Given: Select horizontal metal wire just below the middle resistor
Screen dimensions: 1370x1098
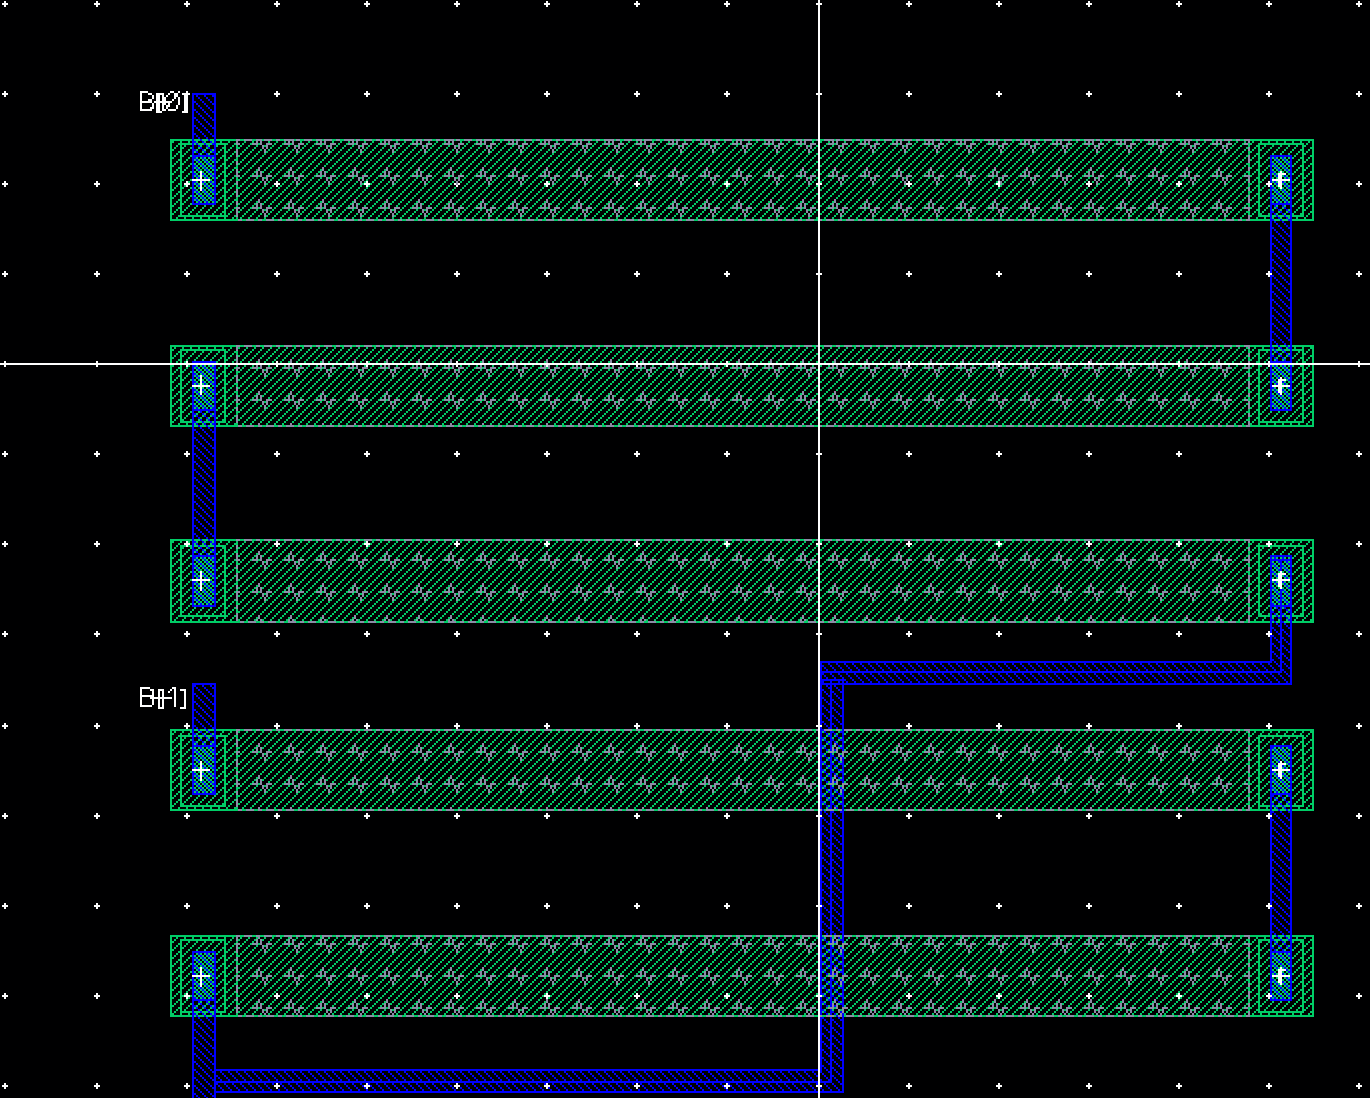Looking at the screenshot, I should pyautogui.click(x=1056, y=673).
